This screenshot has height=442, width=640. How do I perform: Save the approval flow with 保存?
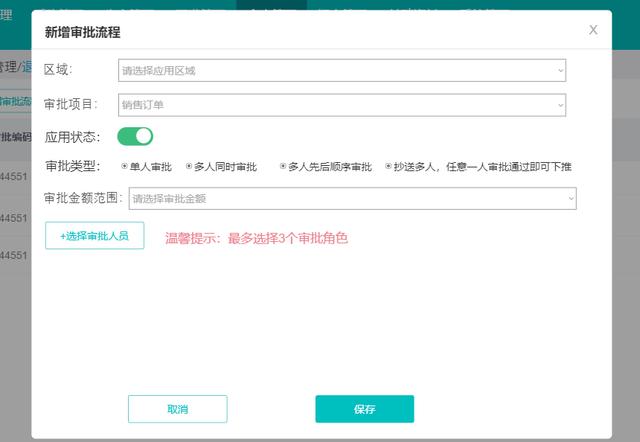(x=364, y=409)
